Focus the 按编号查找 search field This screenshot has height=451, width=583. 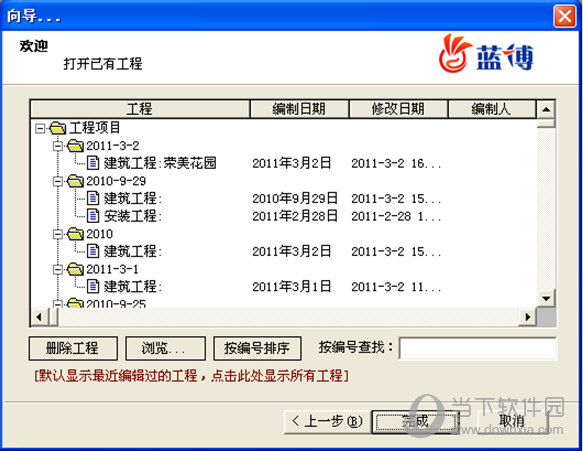pos(478,348)
